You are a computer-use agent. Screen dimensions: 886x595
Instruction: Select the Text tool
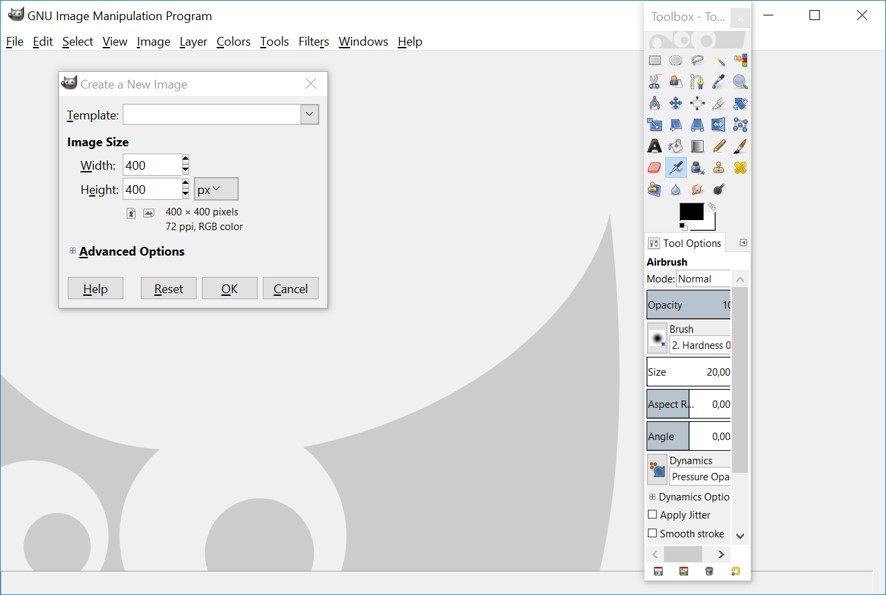654,146
